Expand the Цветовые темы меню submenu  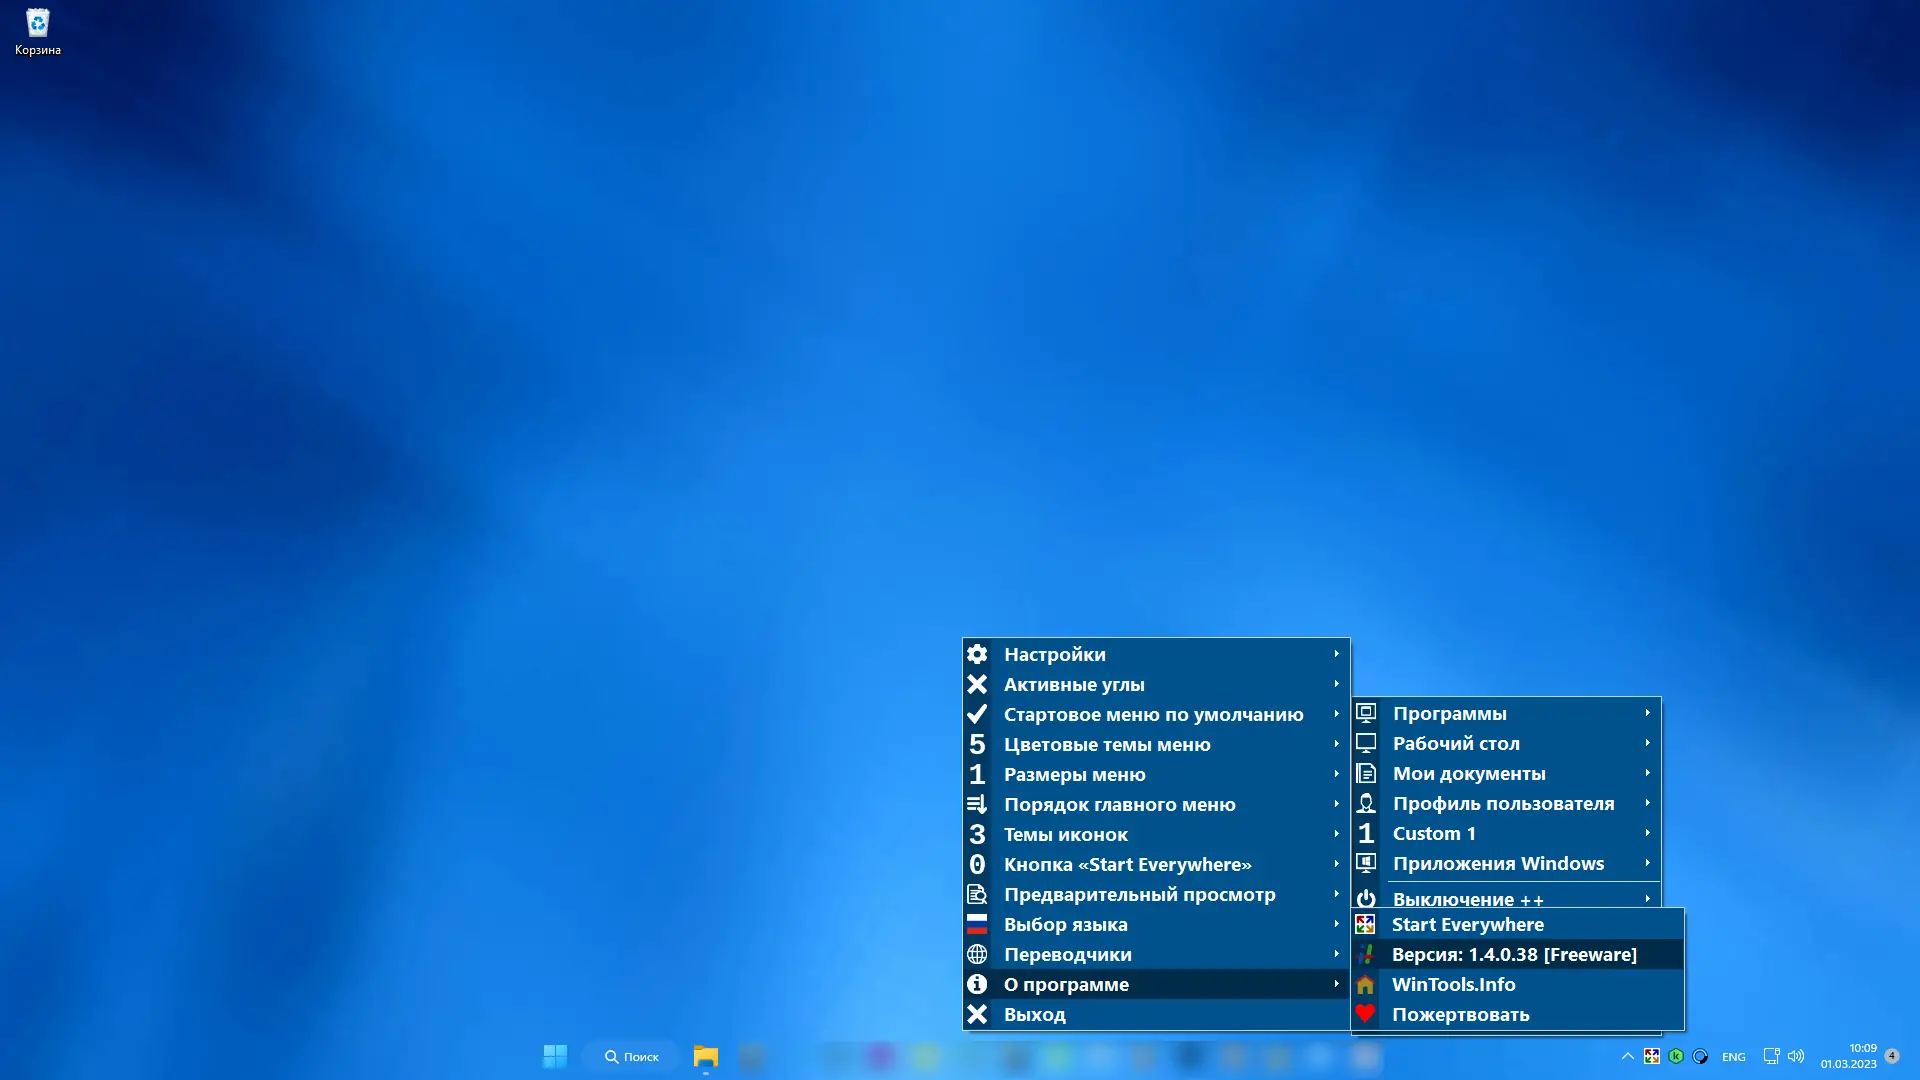click(x=1337, y=744)
